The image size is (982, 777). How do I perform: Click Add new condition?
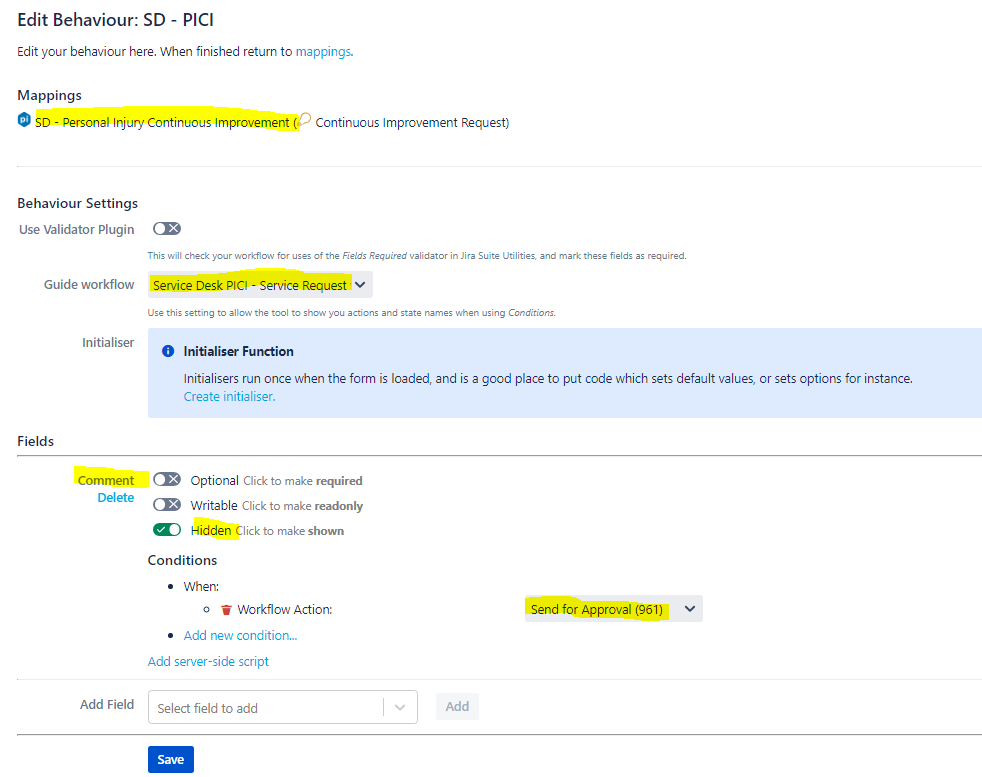tap(240, 635)
